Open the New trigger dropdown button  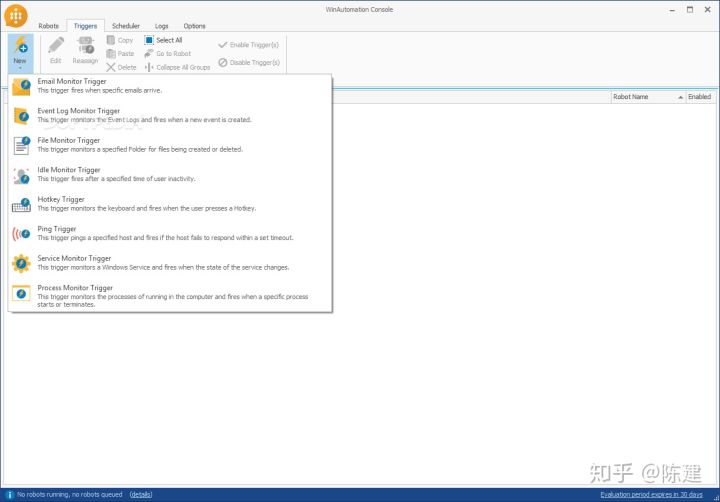point(20,52)
